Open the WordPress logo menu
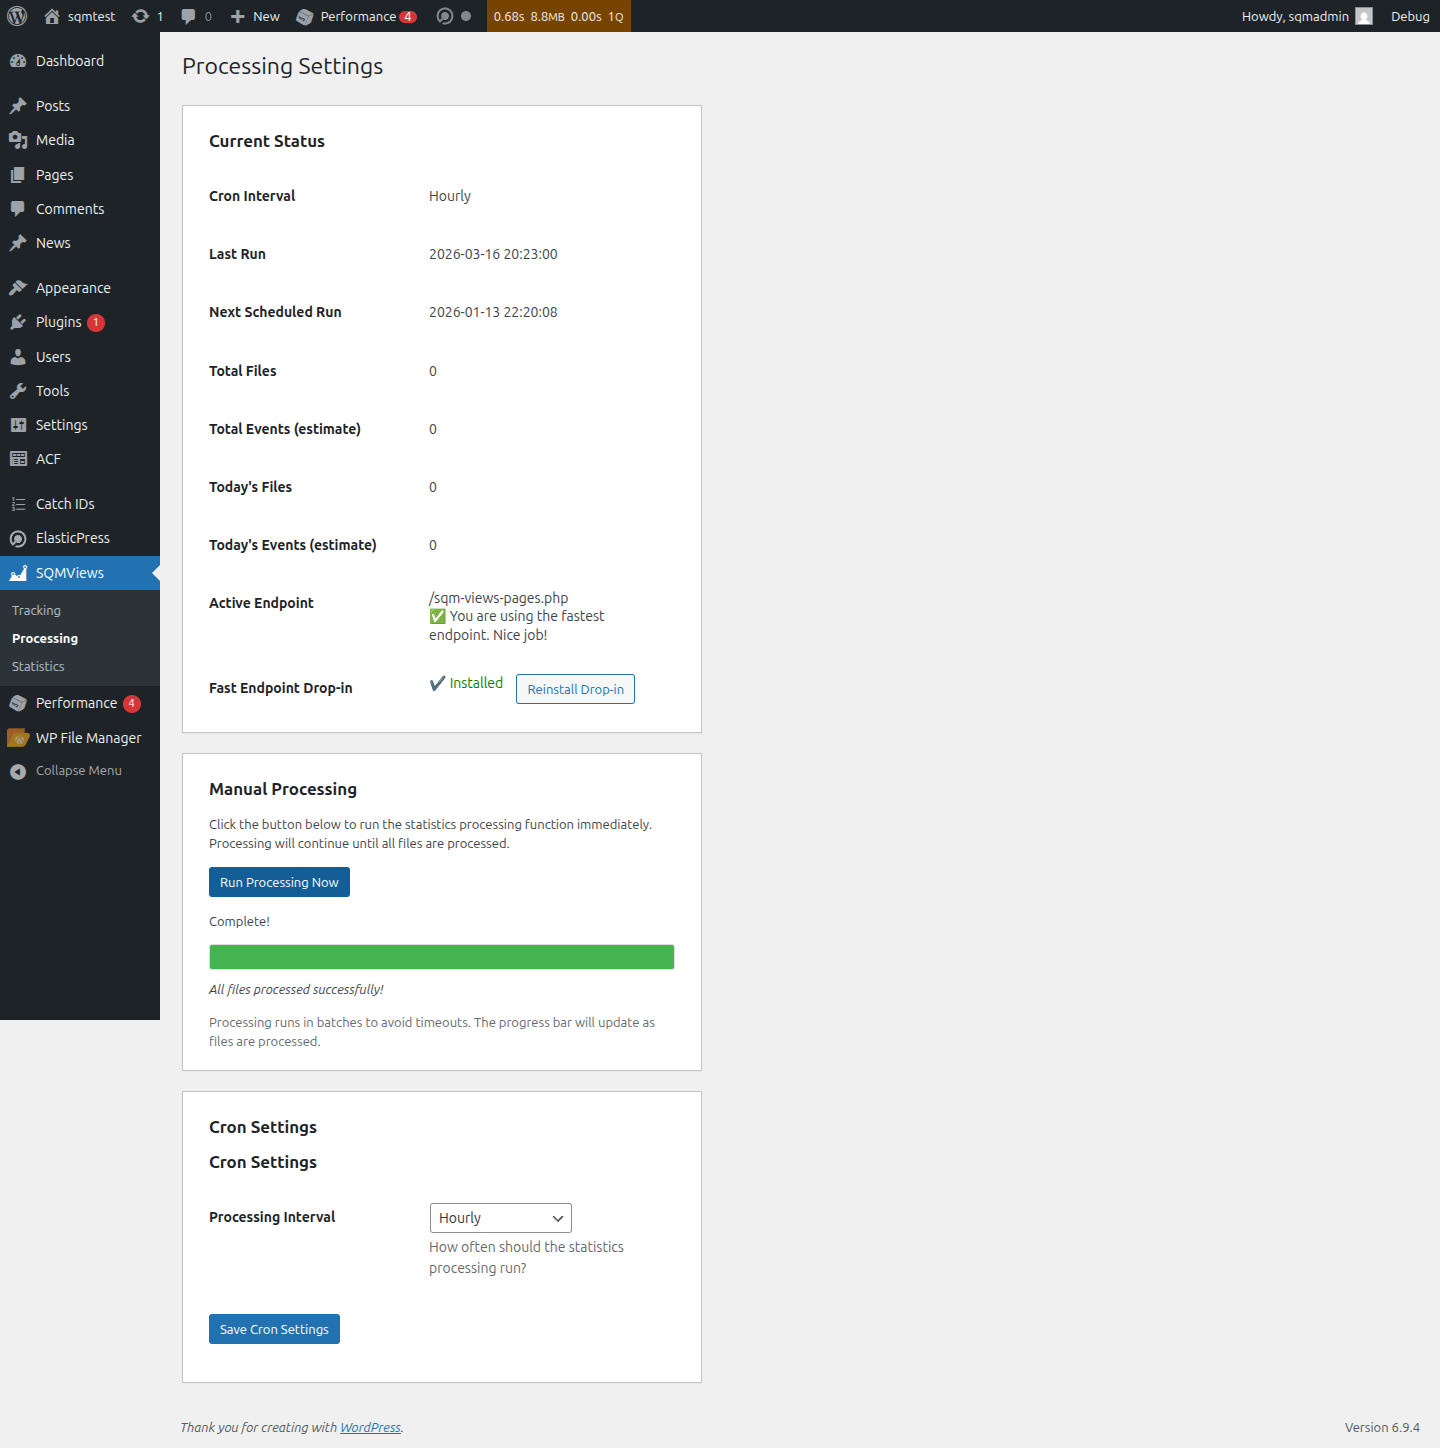 coord(17,16)
